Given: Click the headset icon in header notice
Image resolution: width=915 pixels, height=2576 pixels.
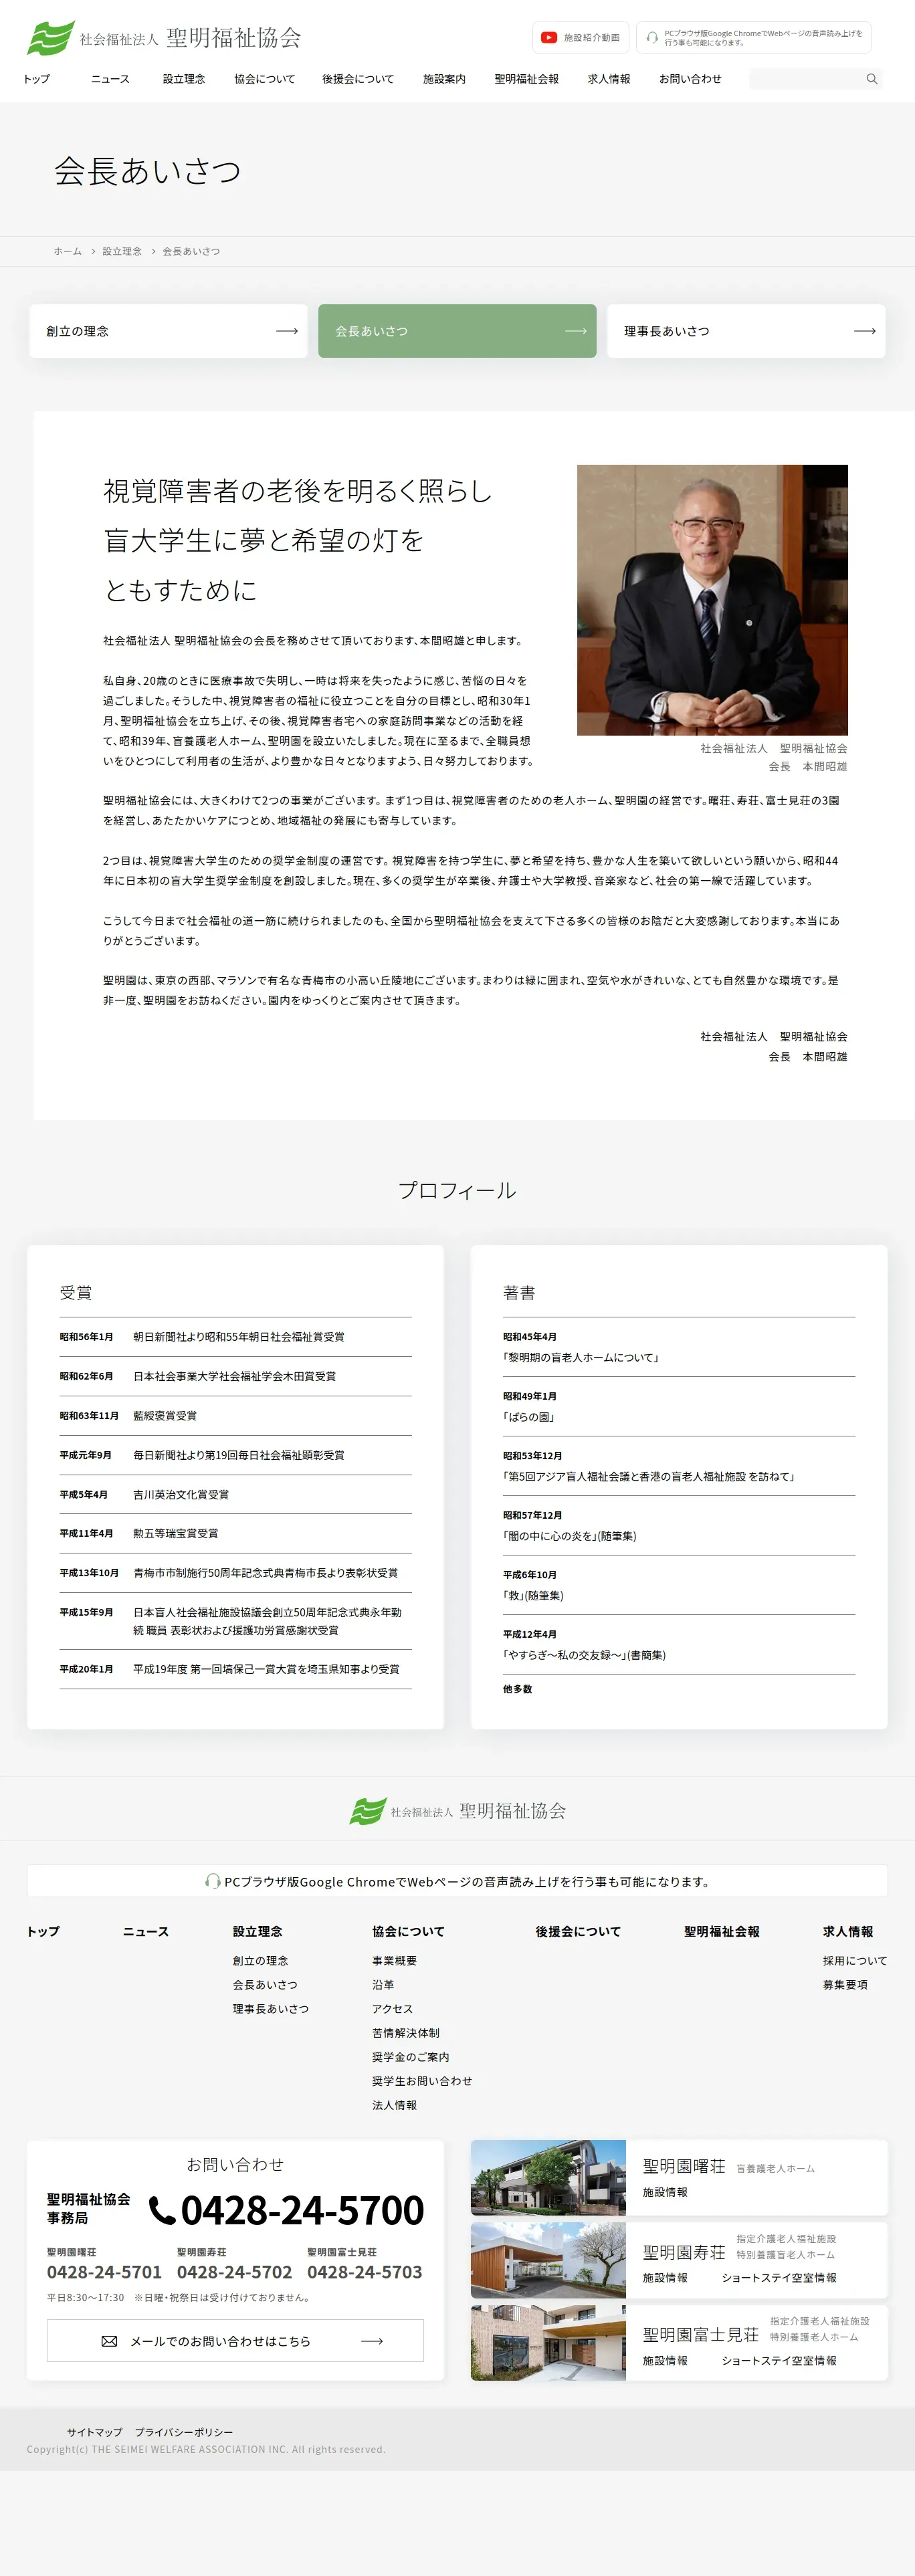Looking at the screenshot, I should [x=652, y=38].
